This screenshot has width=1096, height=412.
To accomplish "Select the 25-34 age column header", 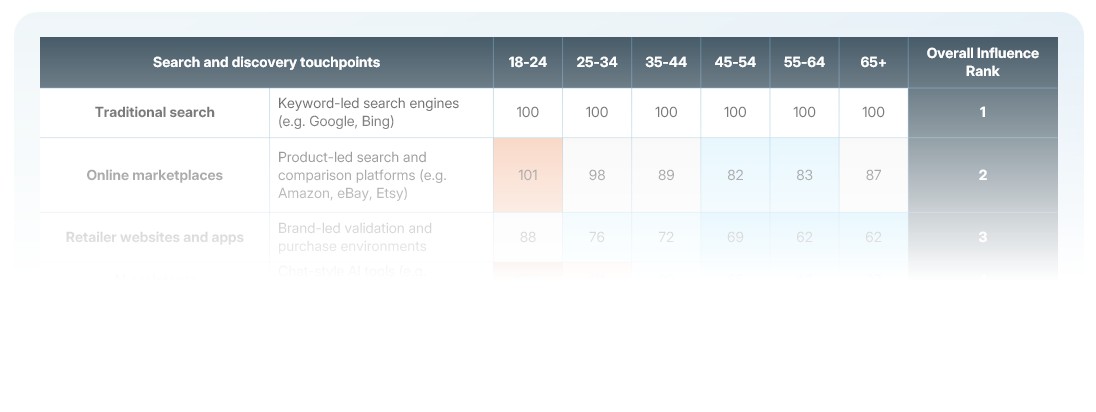I will 597,62.
